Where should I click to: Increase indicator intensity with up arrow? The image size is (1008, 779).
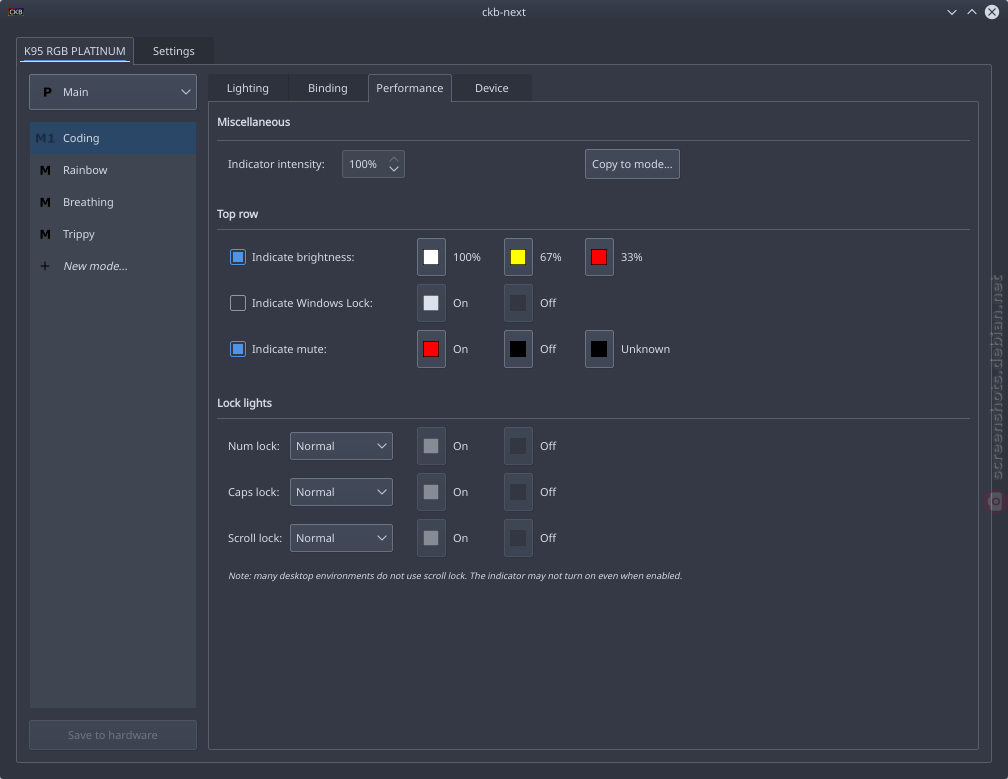[x=394, y=159]
